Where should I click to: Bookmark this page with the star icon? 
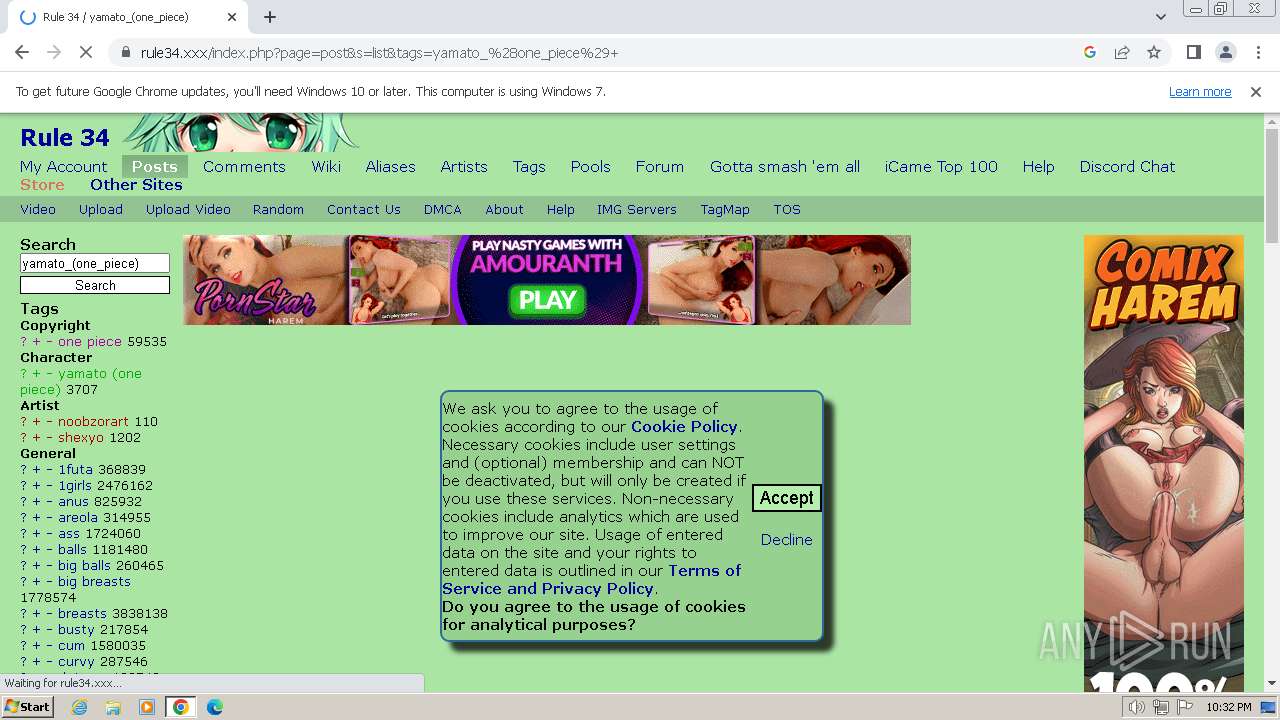pyautogui.click(x=1154, y=52)
